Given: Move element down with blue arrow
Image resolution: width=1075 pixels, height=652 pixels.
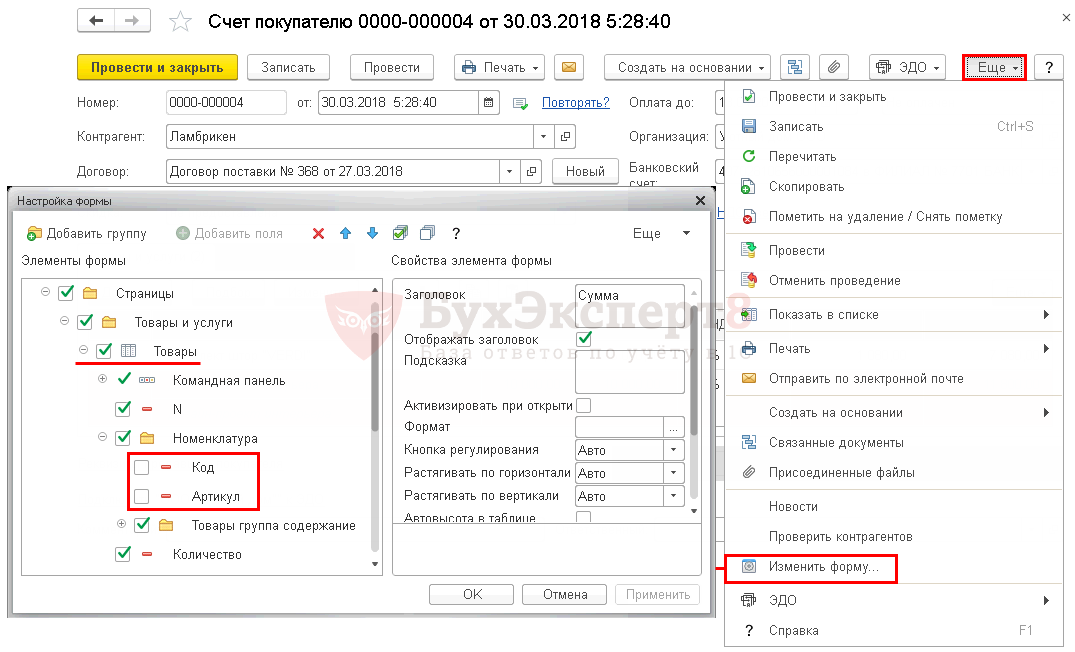Looking at the screenshot, I should (x=373, y=233).
